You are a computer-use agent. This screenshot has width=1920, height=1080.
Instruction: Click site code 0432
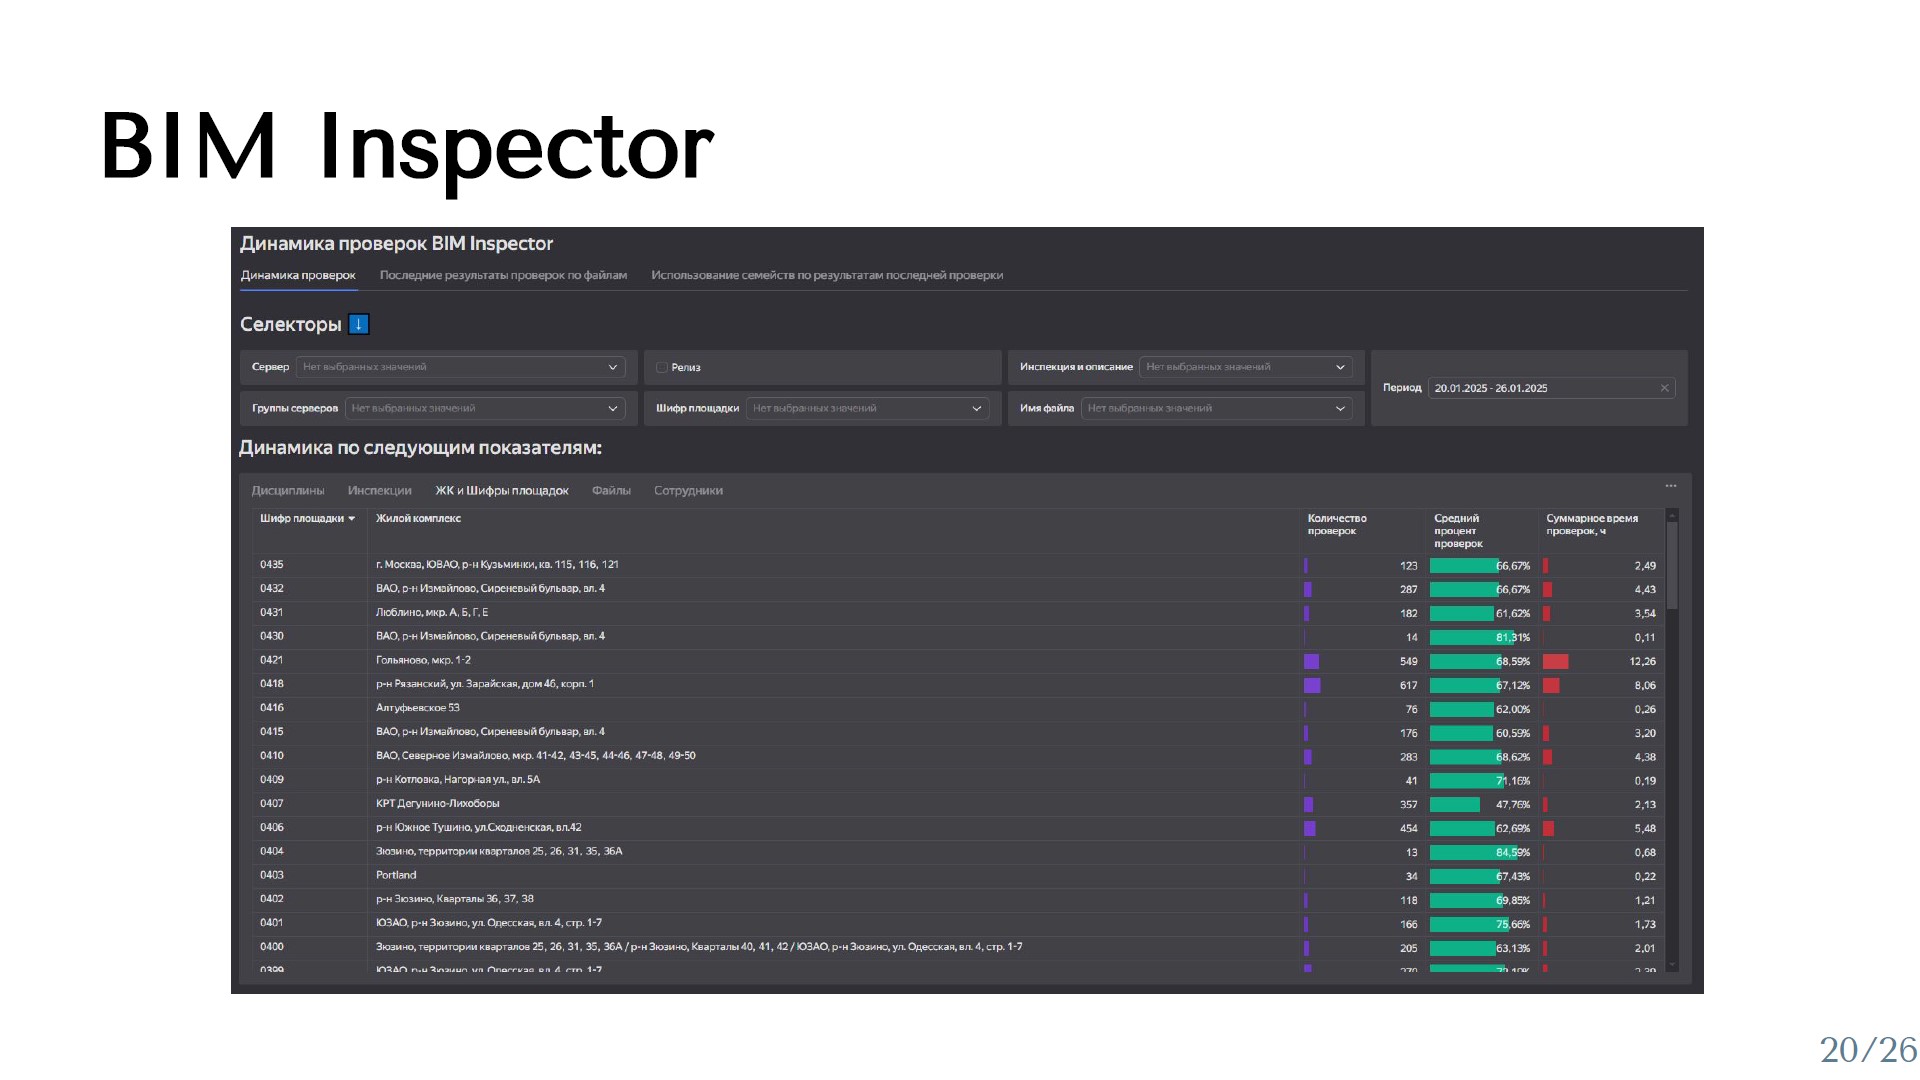point(272,589)
